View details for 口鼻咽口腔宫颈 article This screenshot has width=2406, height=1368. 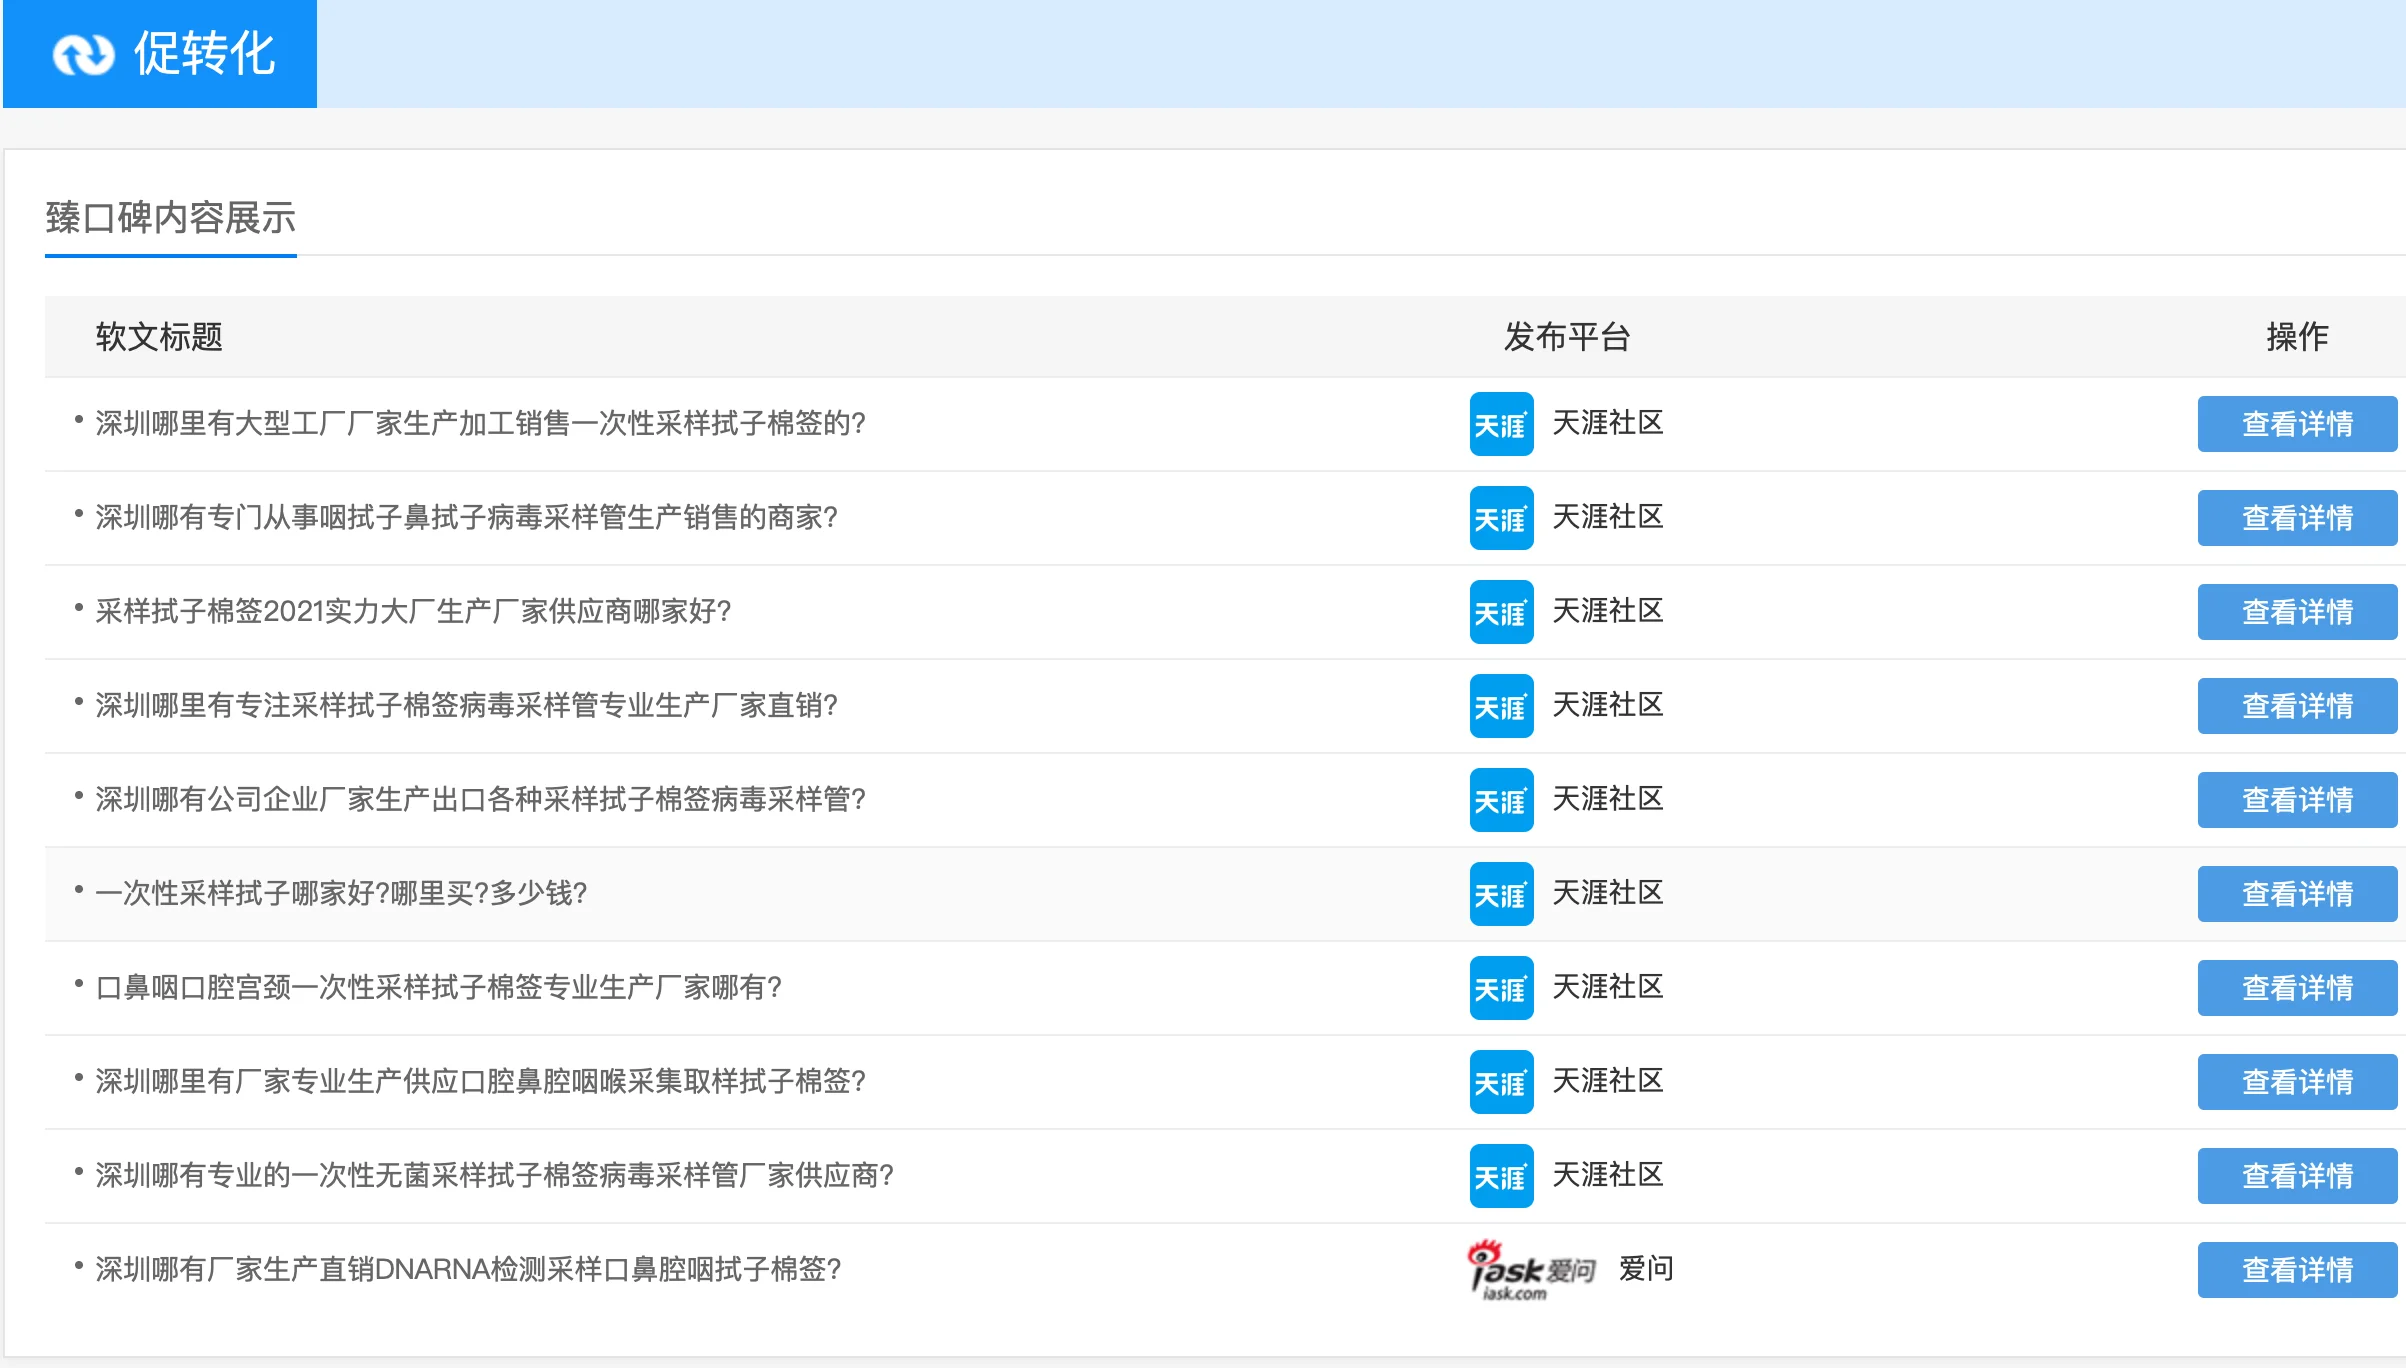click(2297, 988)
